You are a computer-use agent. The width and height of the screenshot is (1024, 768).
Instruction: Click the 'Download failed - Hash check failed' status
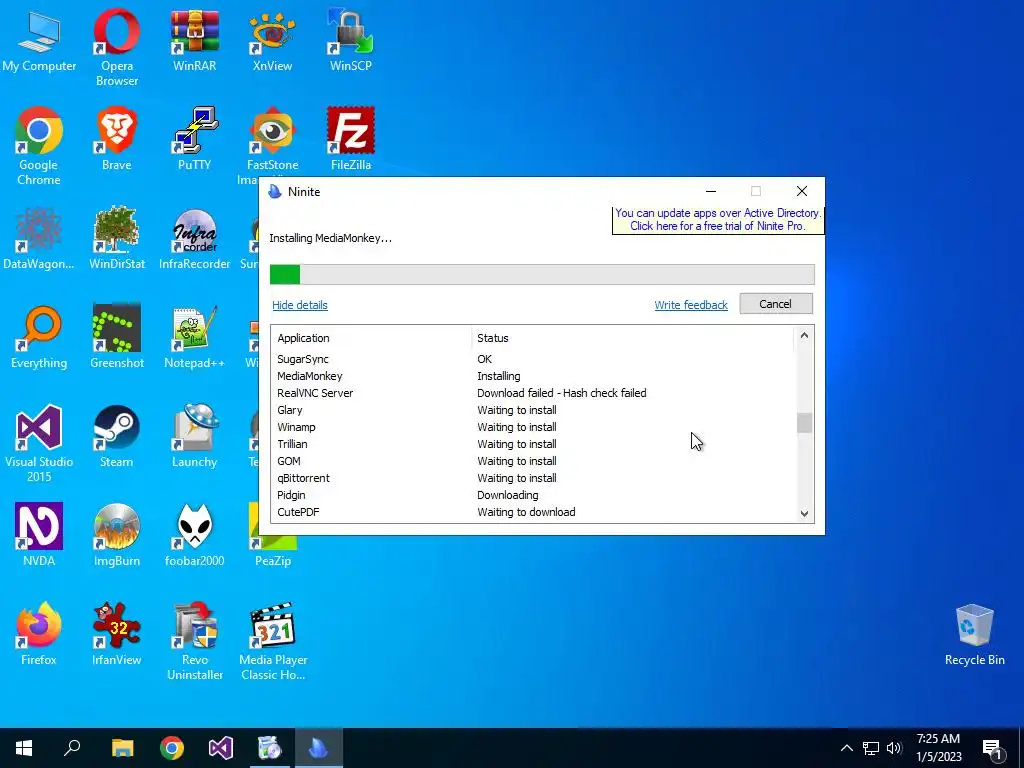coord(562,393)
